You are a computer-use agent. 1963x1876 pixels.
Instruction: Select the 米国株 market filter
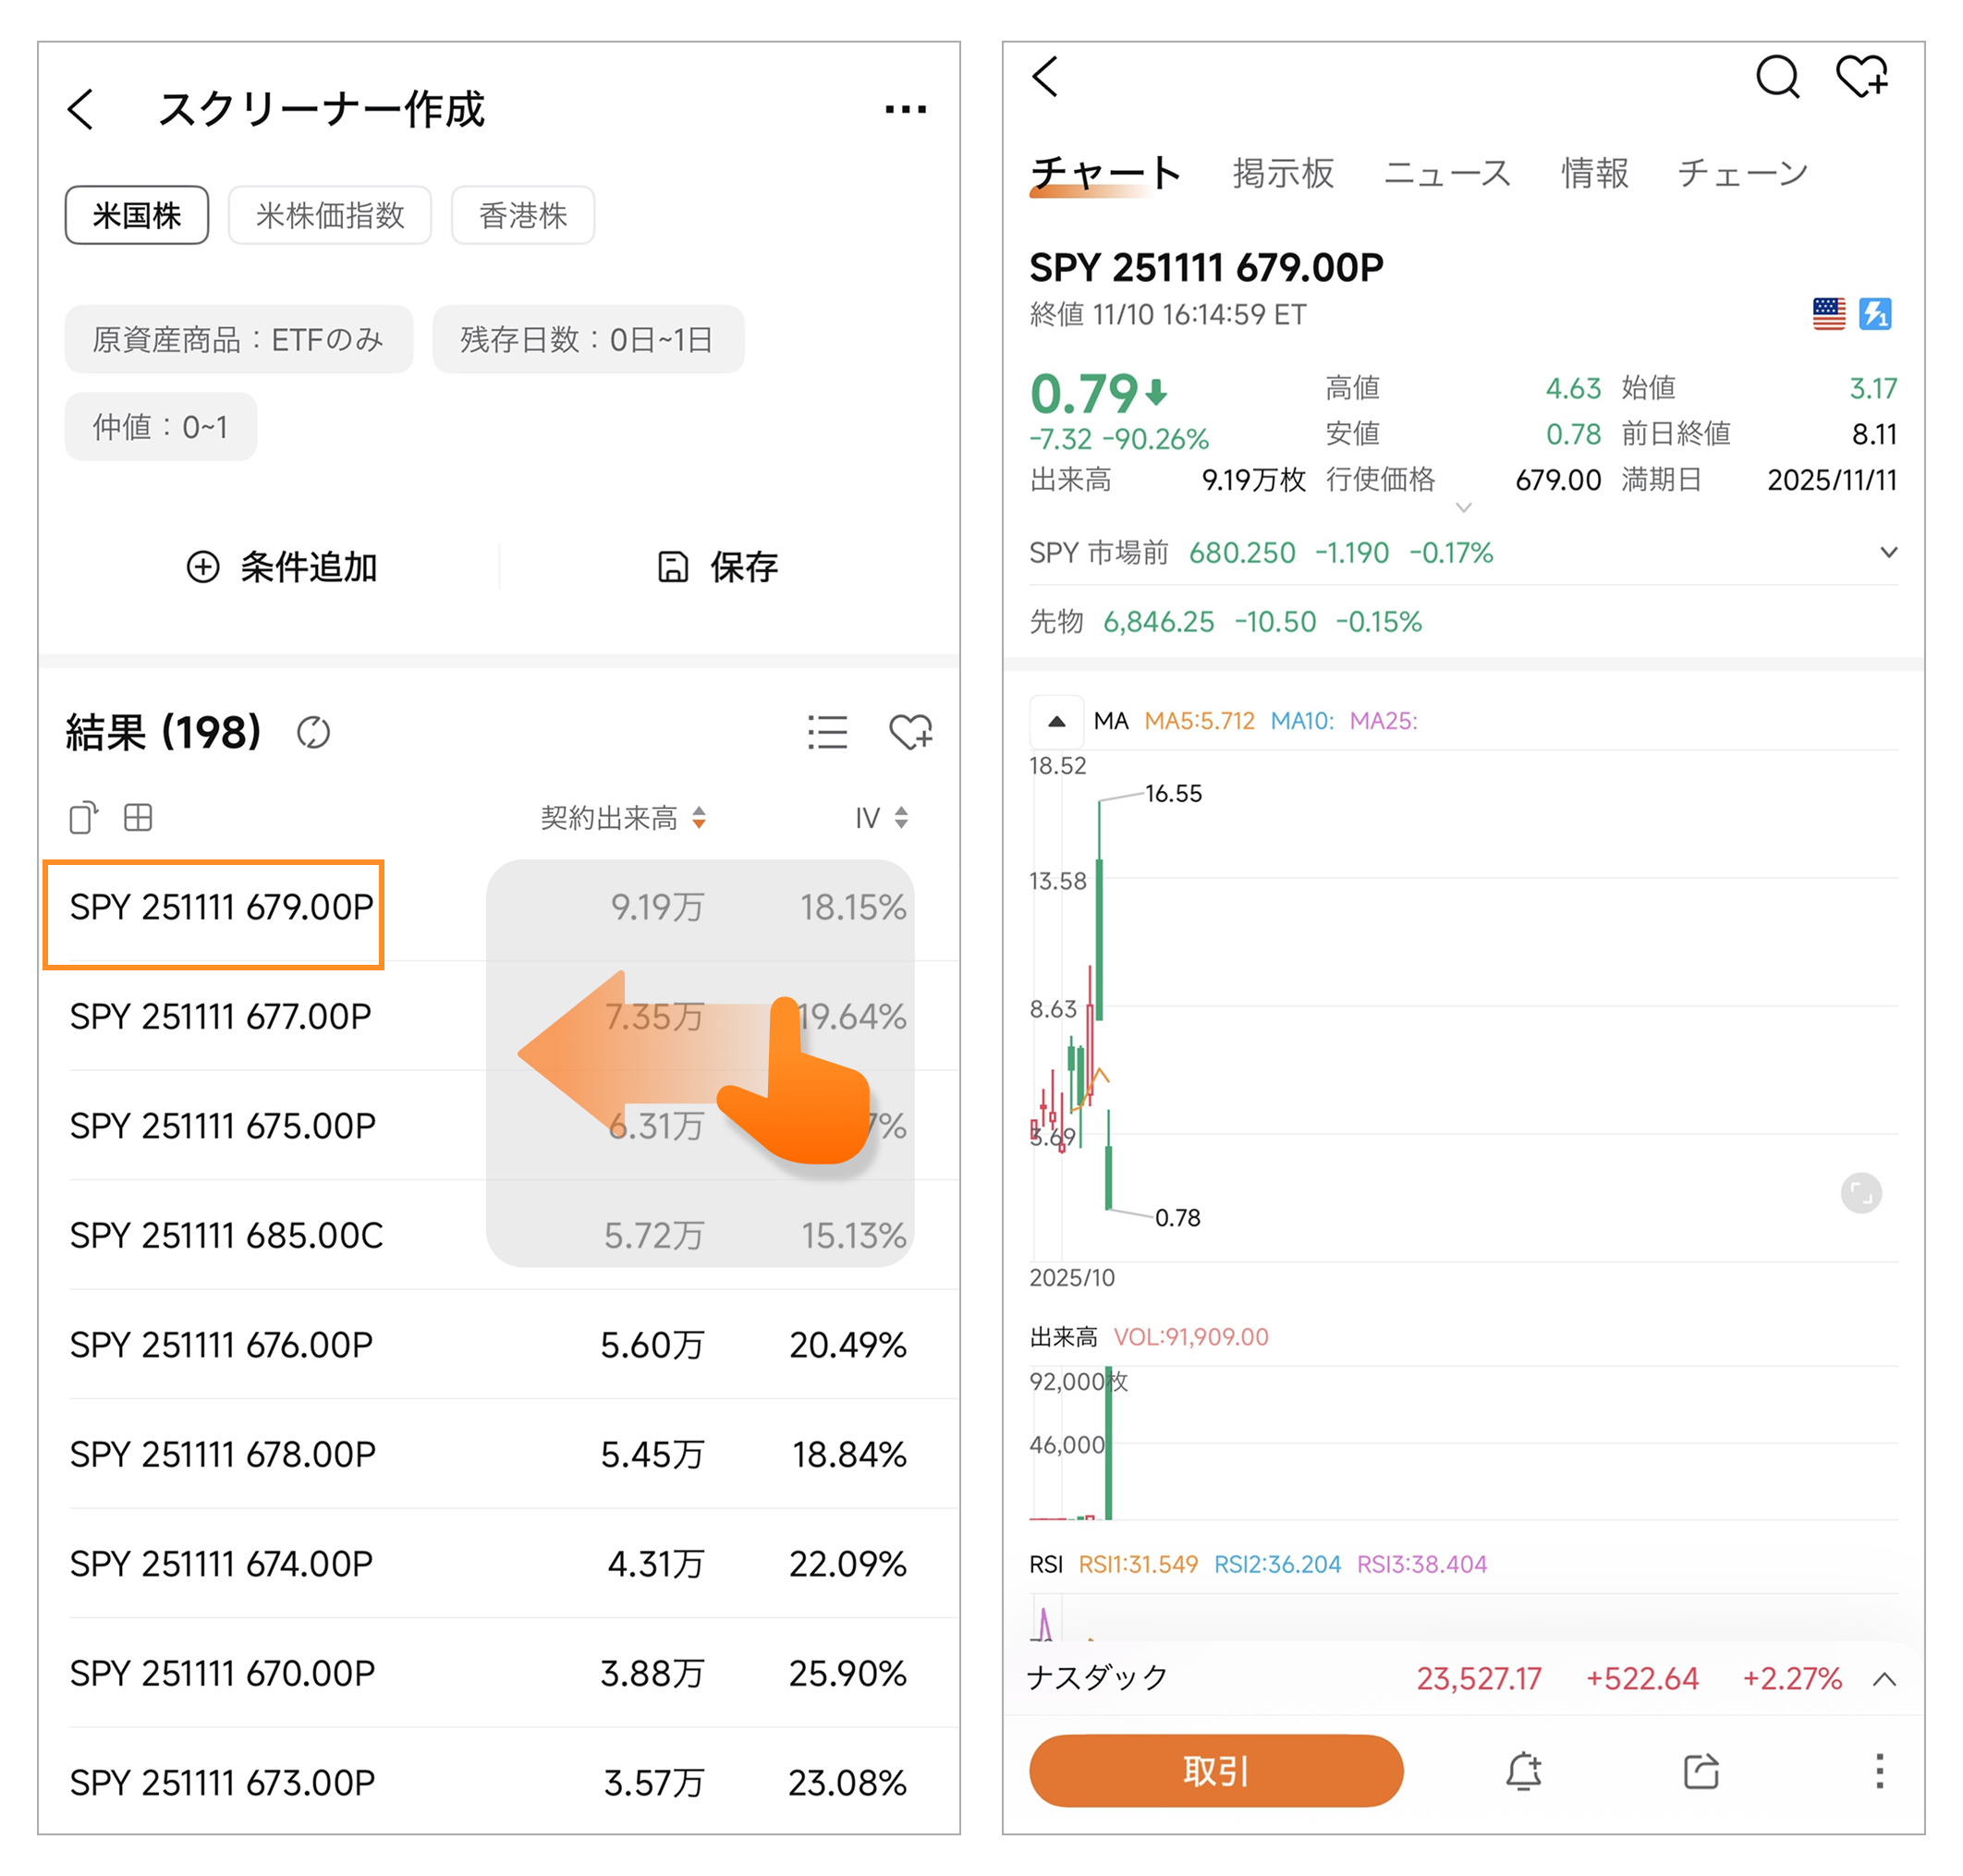(137, 215)
